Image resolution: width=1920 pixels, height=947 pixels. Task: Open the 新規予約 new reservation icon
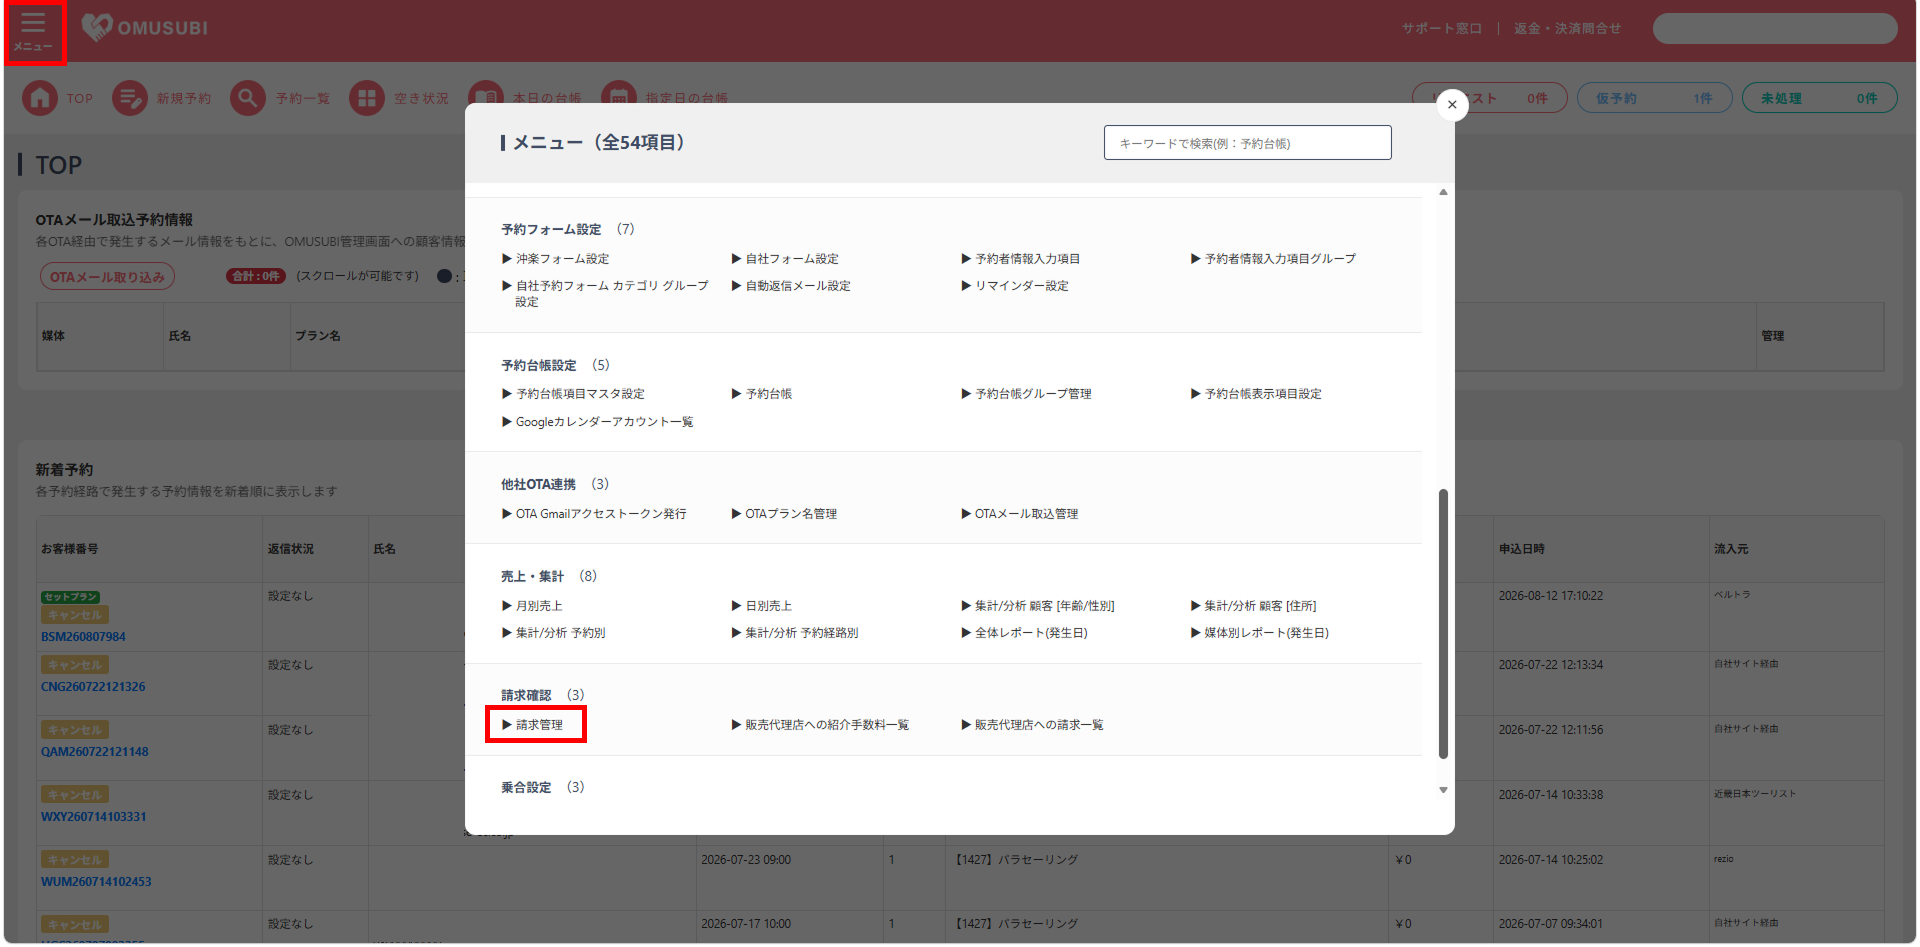(x=130, y=98)
